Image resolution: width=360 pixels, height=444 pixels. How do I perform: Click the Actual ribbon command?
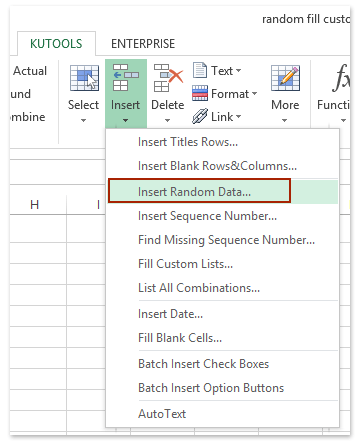[30, 71]
